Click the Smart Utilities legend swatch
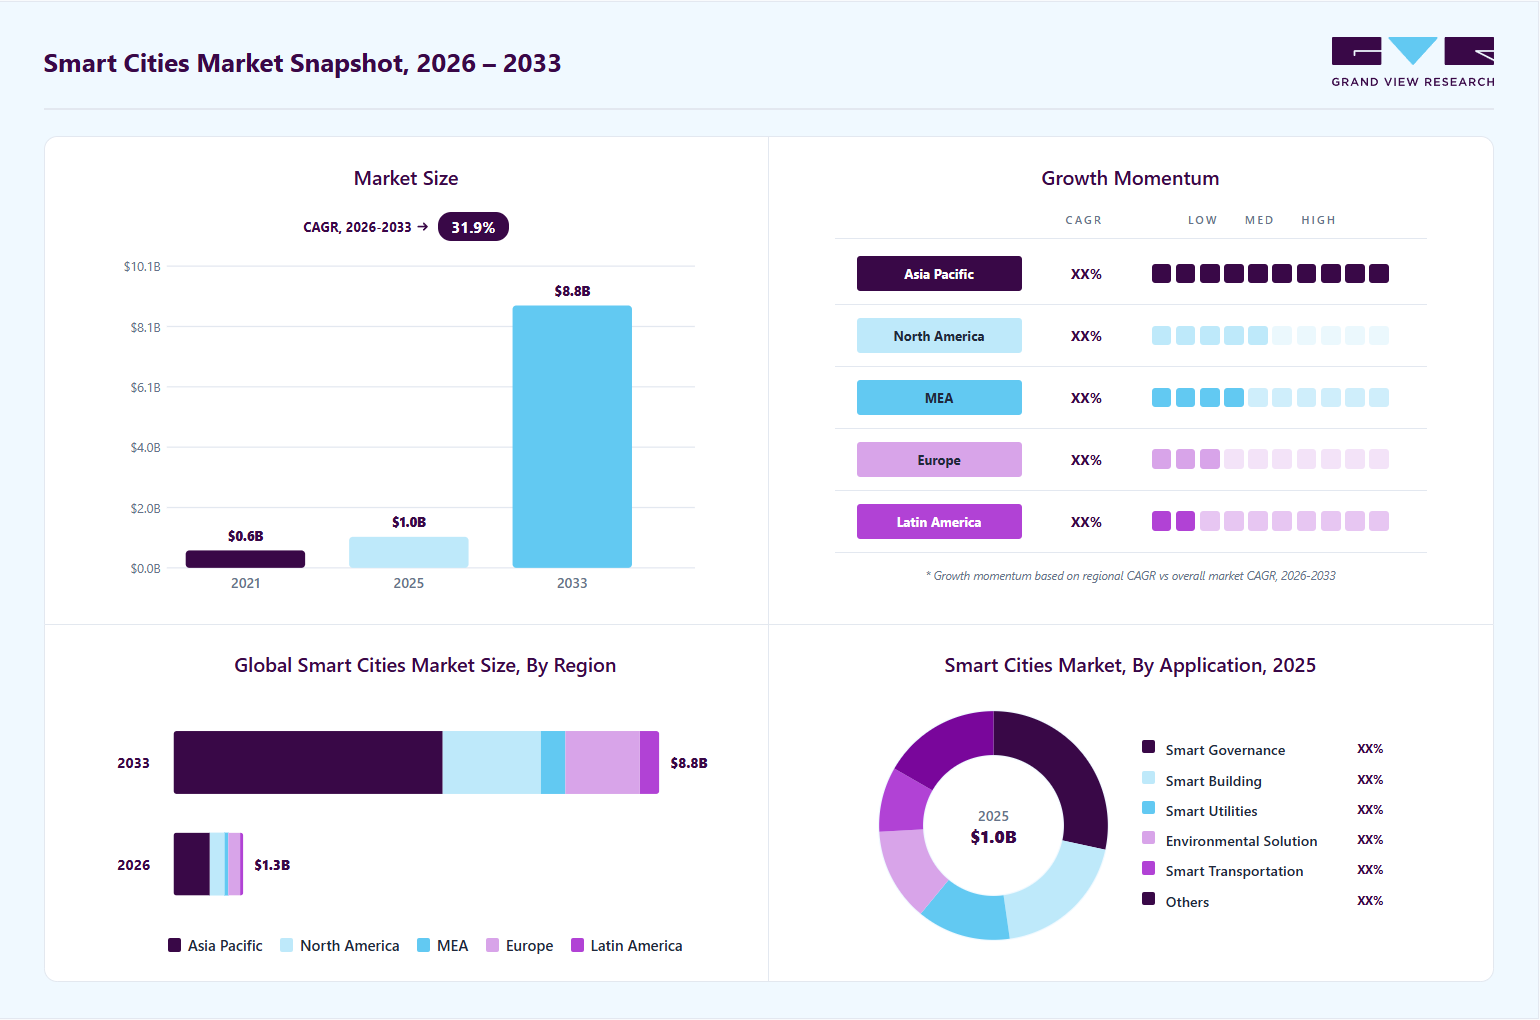 [1149, 808]
